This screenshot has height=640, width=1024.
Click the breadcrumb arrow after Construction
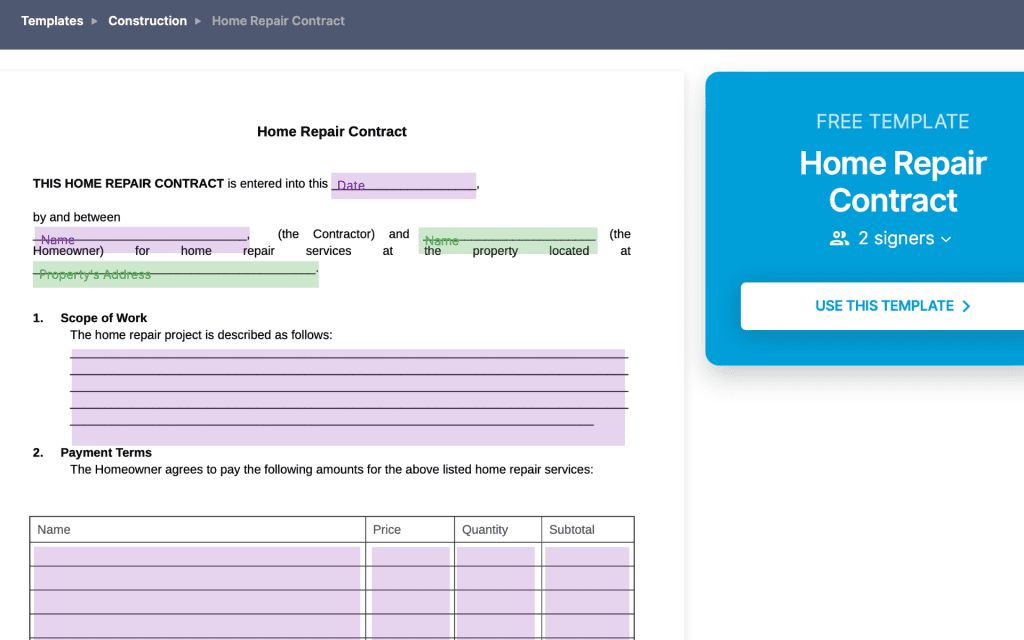pyautogui.click(x=199, y=21)
